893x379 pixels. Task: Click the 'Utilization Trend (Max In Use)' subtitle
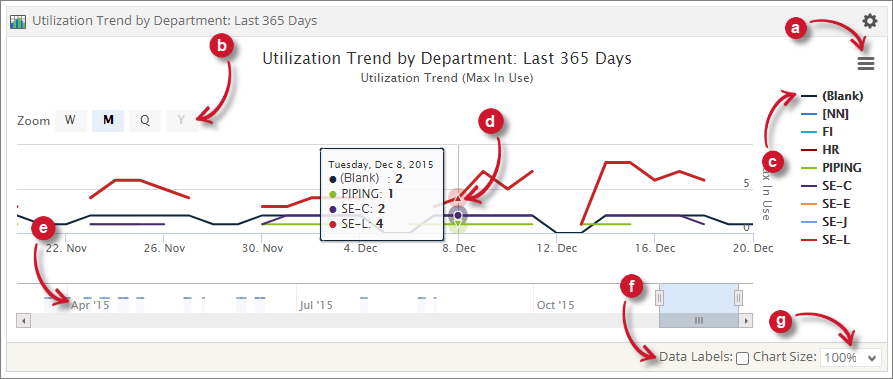coord(446,78)
